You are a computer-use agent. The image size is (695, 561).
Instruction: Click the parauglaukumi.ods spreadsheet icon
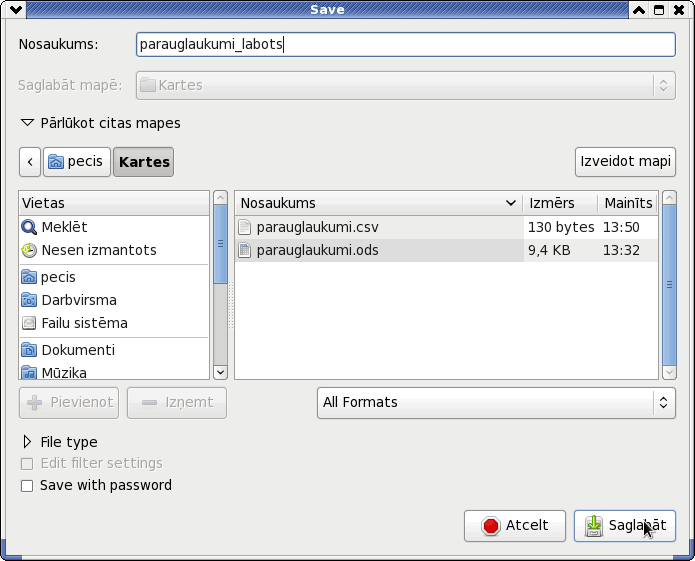coord(245,250)
